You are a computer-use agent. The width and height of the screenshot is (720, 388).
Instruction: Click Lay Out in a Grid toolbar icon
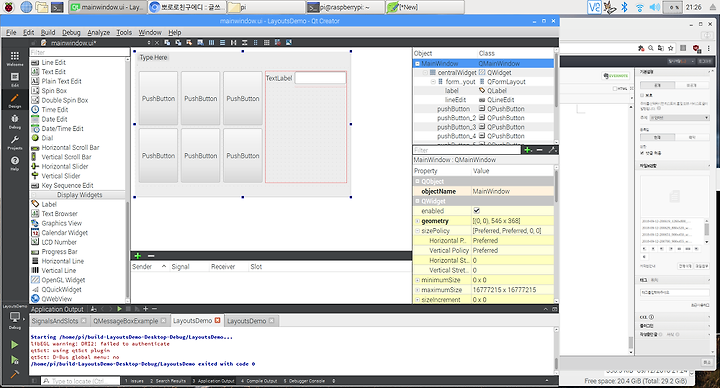pyautogui.click(x=267, y=43)
